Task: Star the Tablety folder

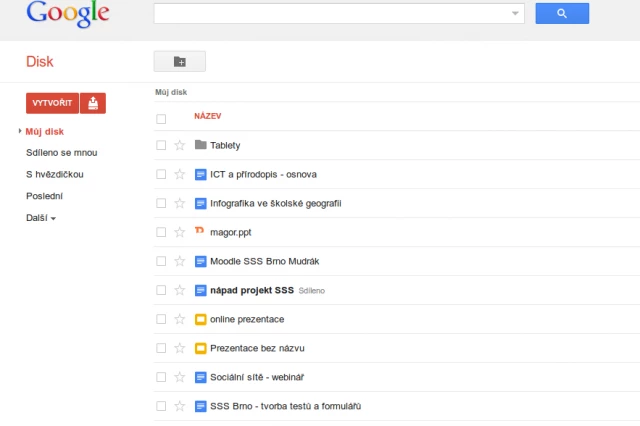Action: tap(180, 145)
